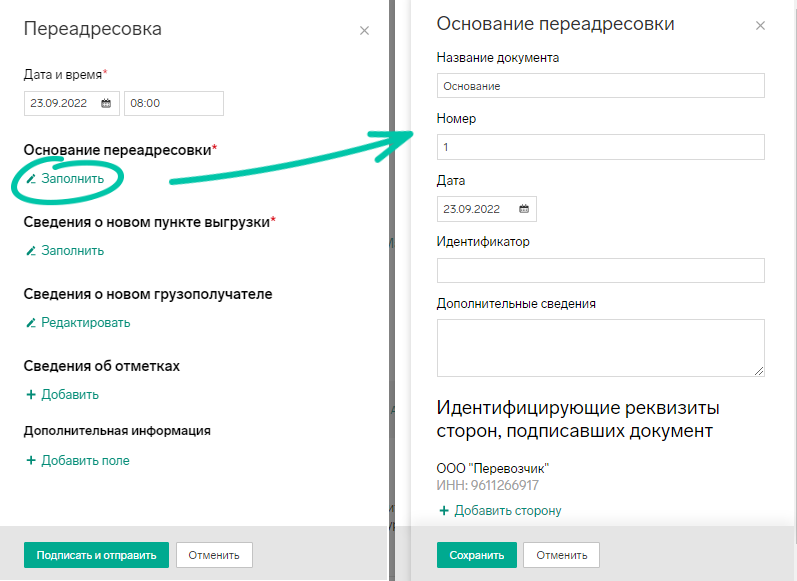Screen dimensions: 797x581
Task: Close the Основание переадресовки panel
Action: [x=760, y=25]
